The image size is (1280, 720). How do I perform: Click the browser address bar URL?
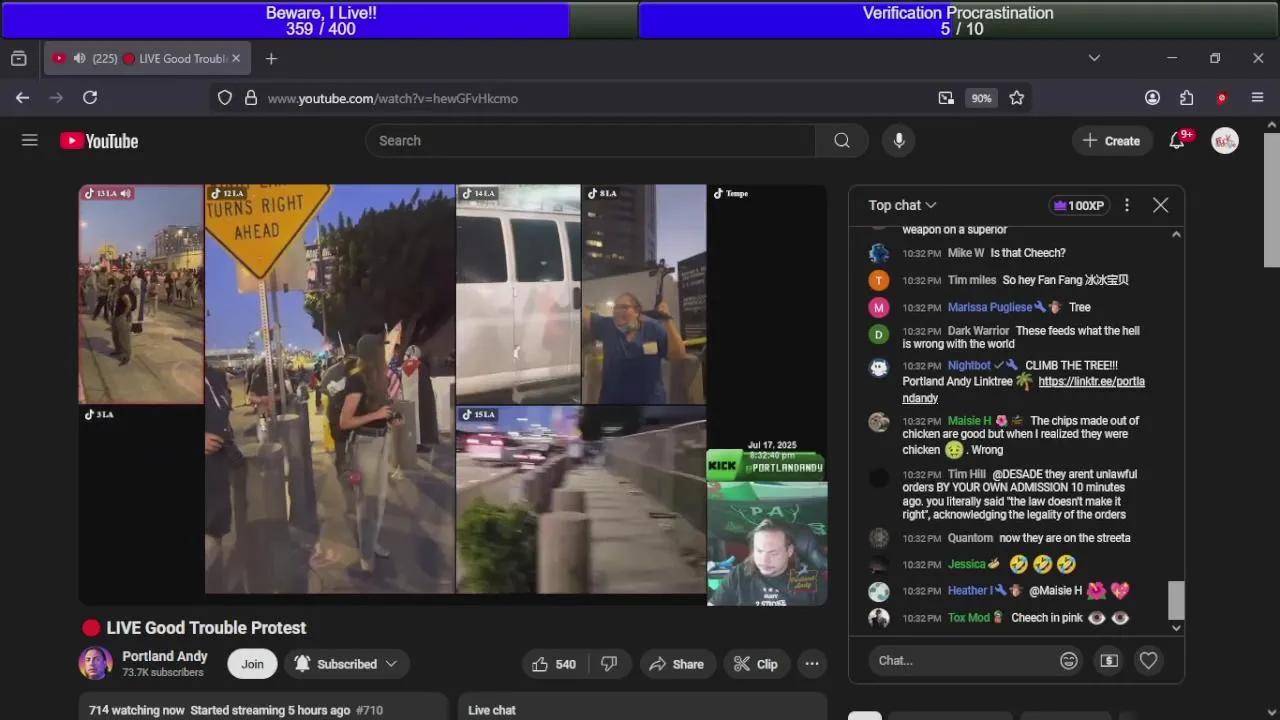tap(392, 98)
